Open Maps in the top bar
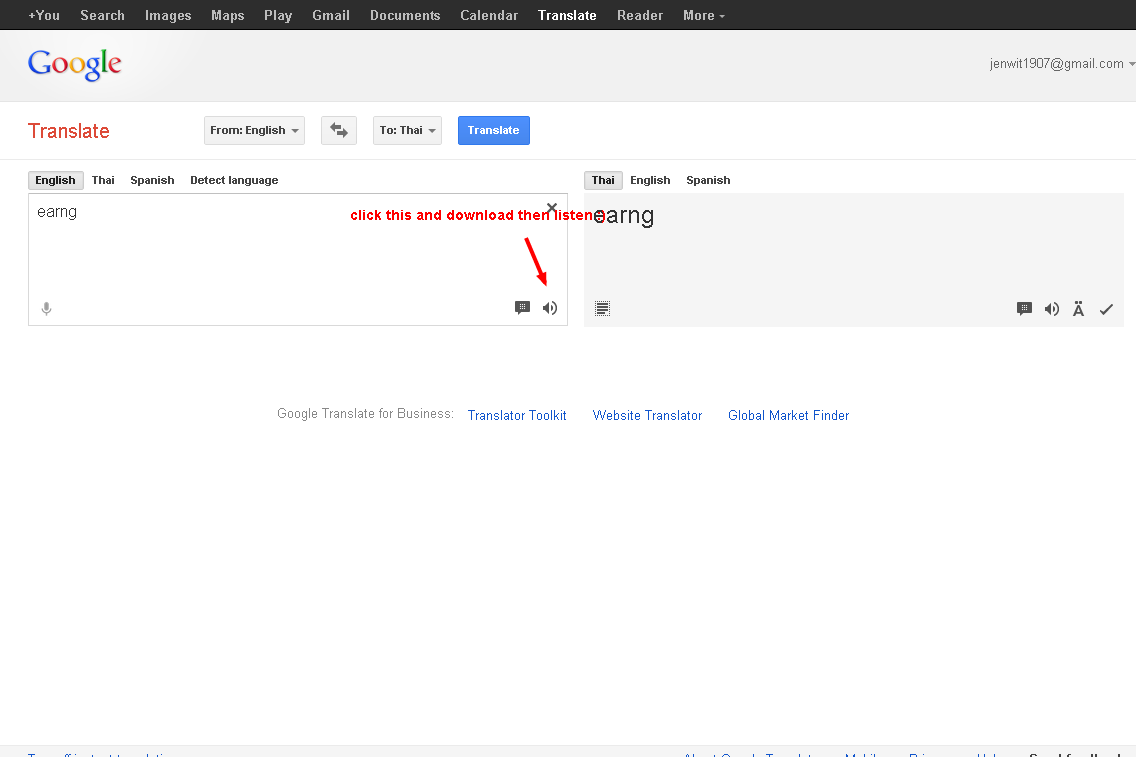Screen dimensions: 1136x757 [227, 15]
